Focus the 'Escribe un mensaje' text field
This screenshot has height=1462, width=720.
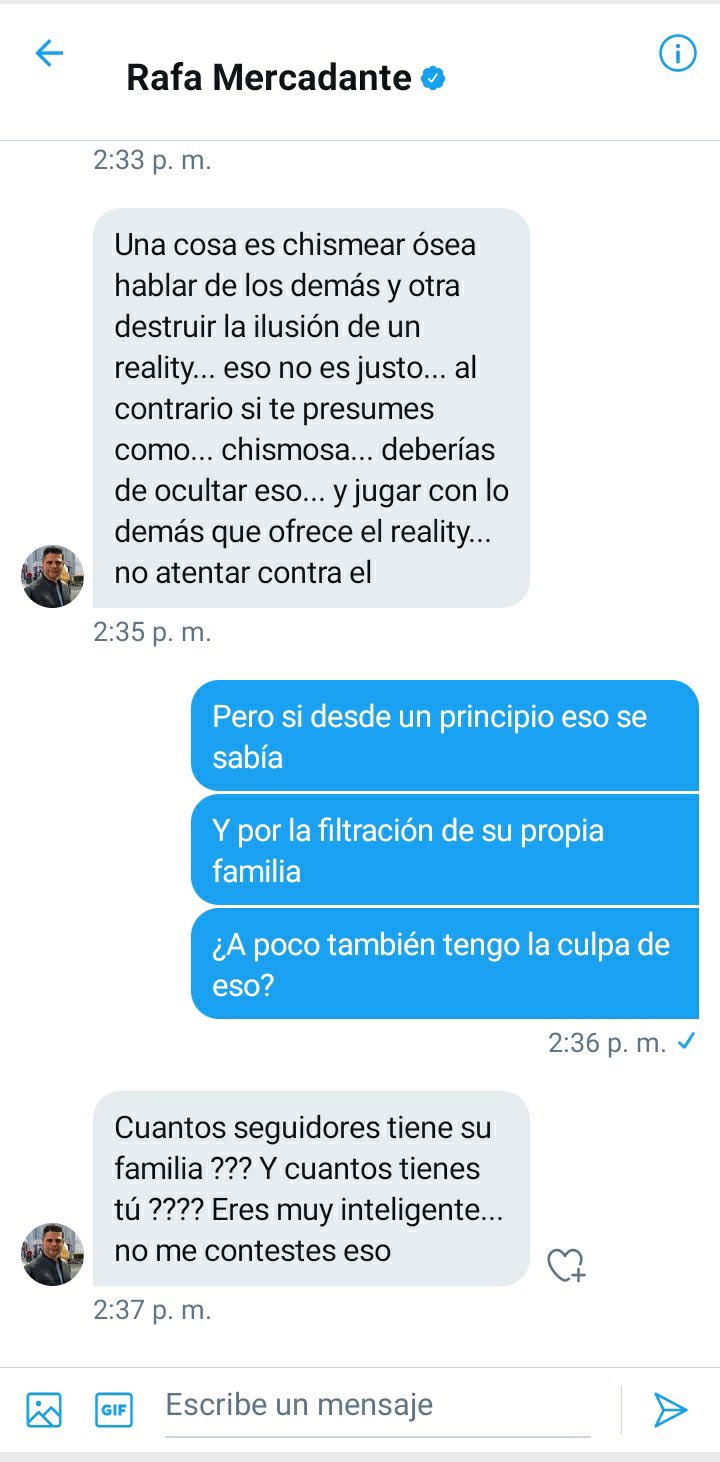pyautogui.click(x=377, y=1405)
